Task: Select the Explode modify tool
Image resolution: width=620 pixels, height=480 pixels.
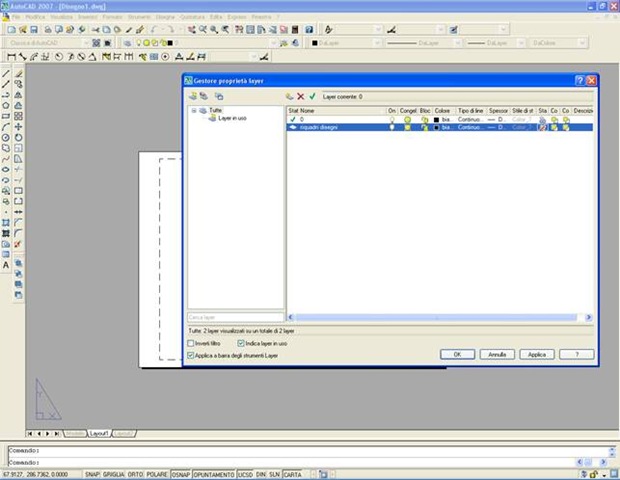Action: pyautogui.click(x=18, y=244)
